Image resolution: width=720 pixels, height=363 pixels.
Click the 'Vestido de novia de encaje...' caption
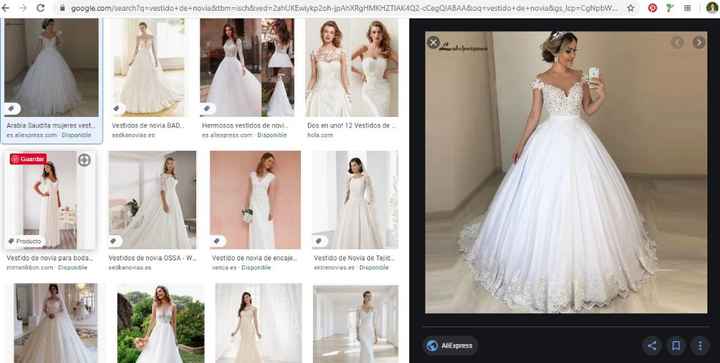tap(254, 258)
